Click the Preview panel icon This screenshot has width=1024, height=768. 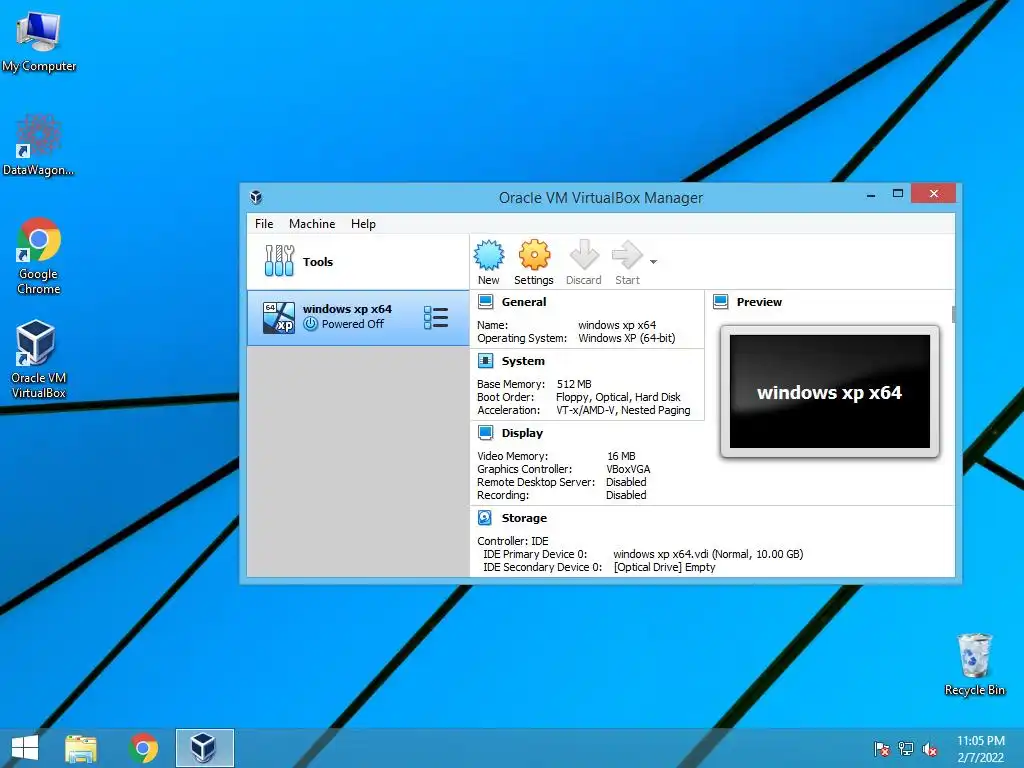click(x=720, y=302)
